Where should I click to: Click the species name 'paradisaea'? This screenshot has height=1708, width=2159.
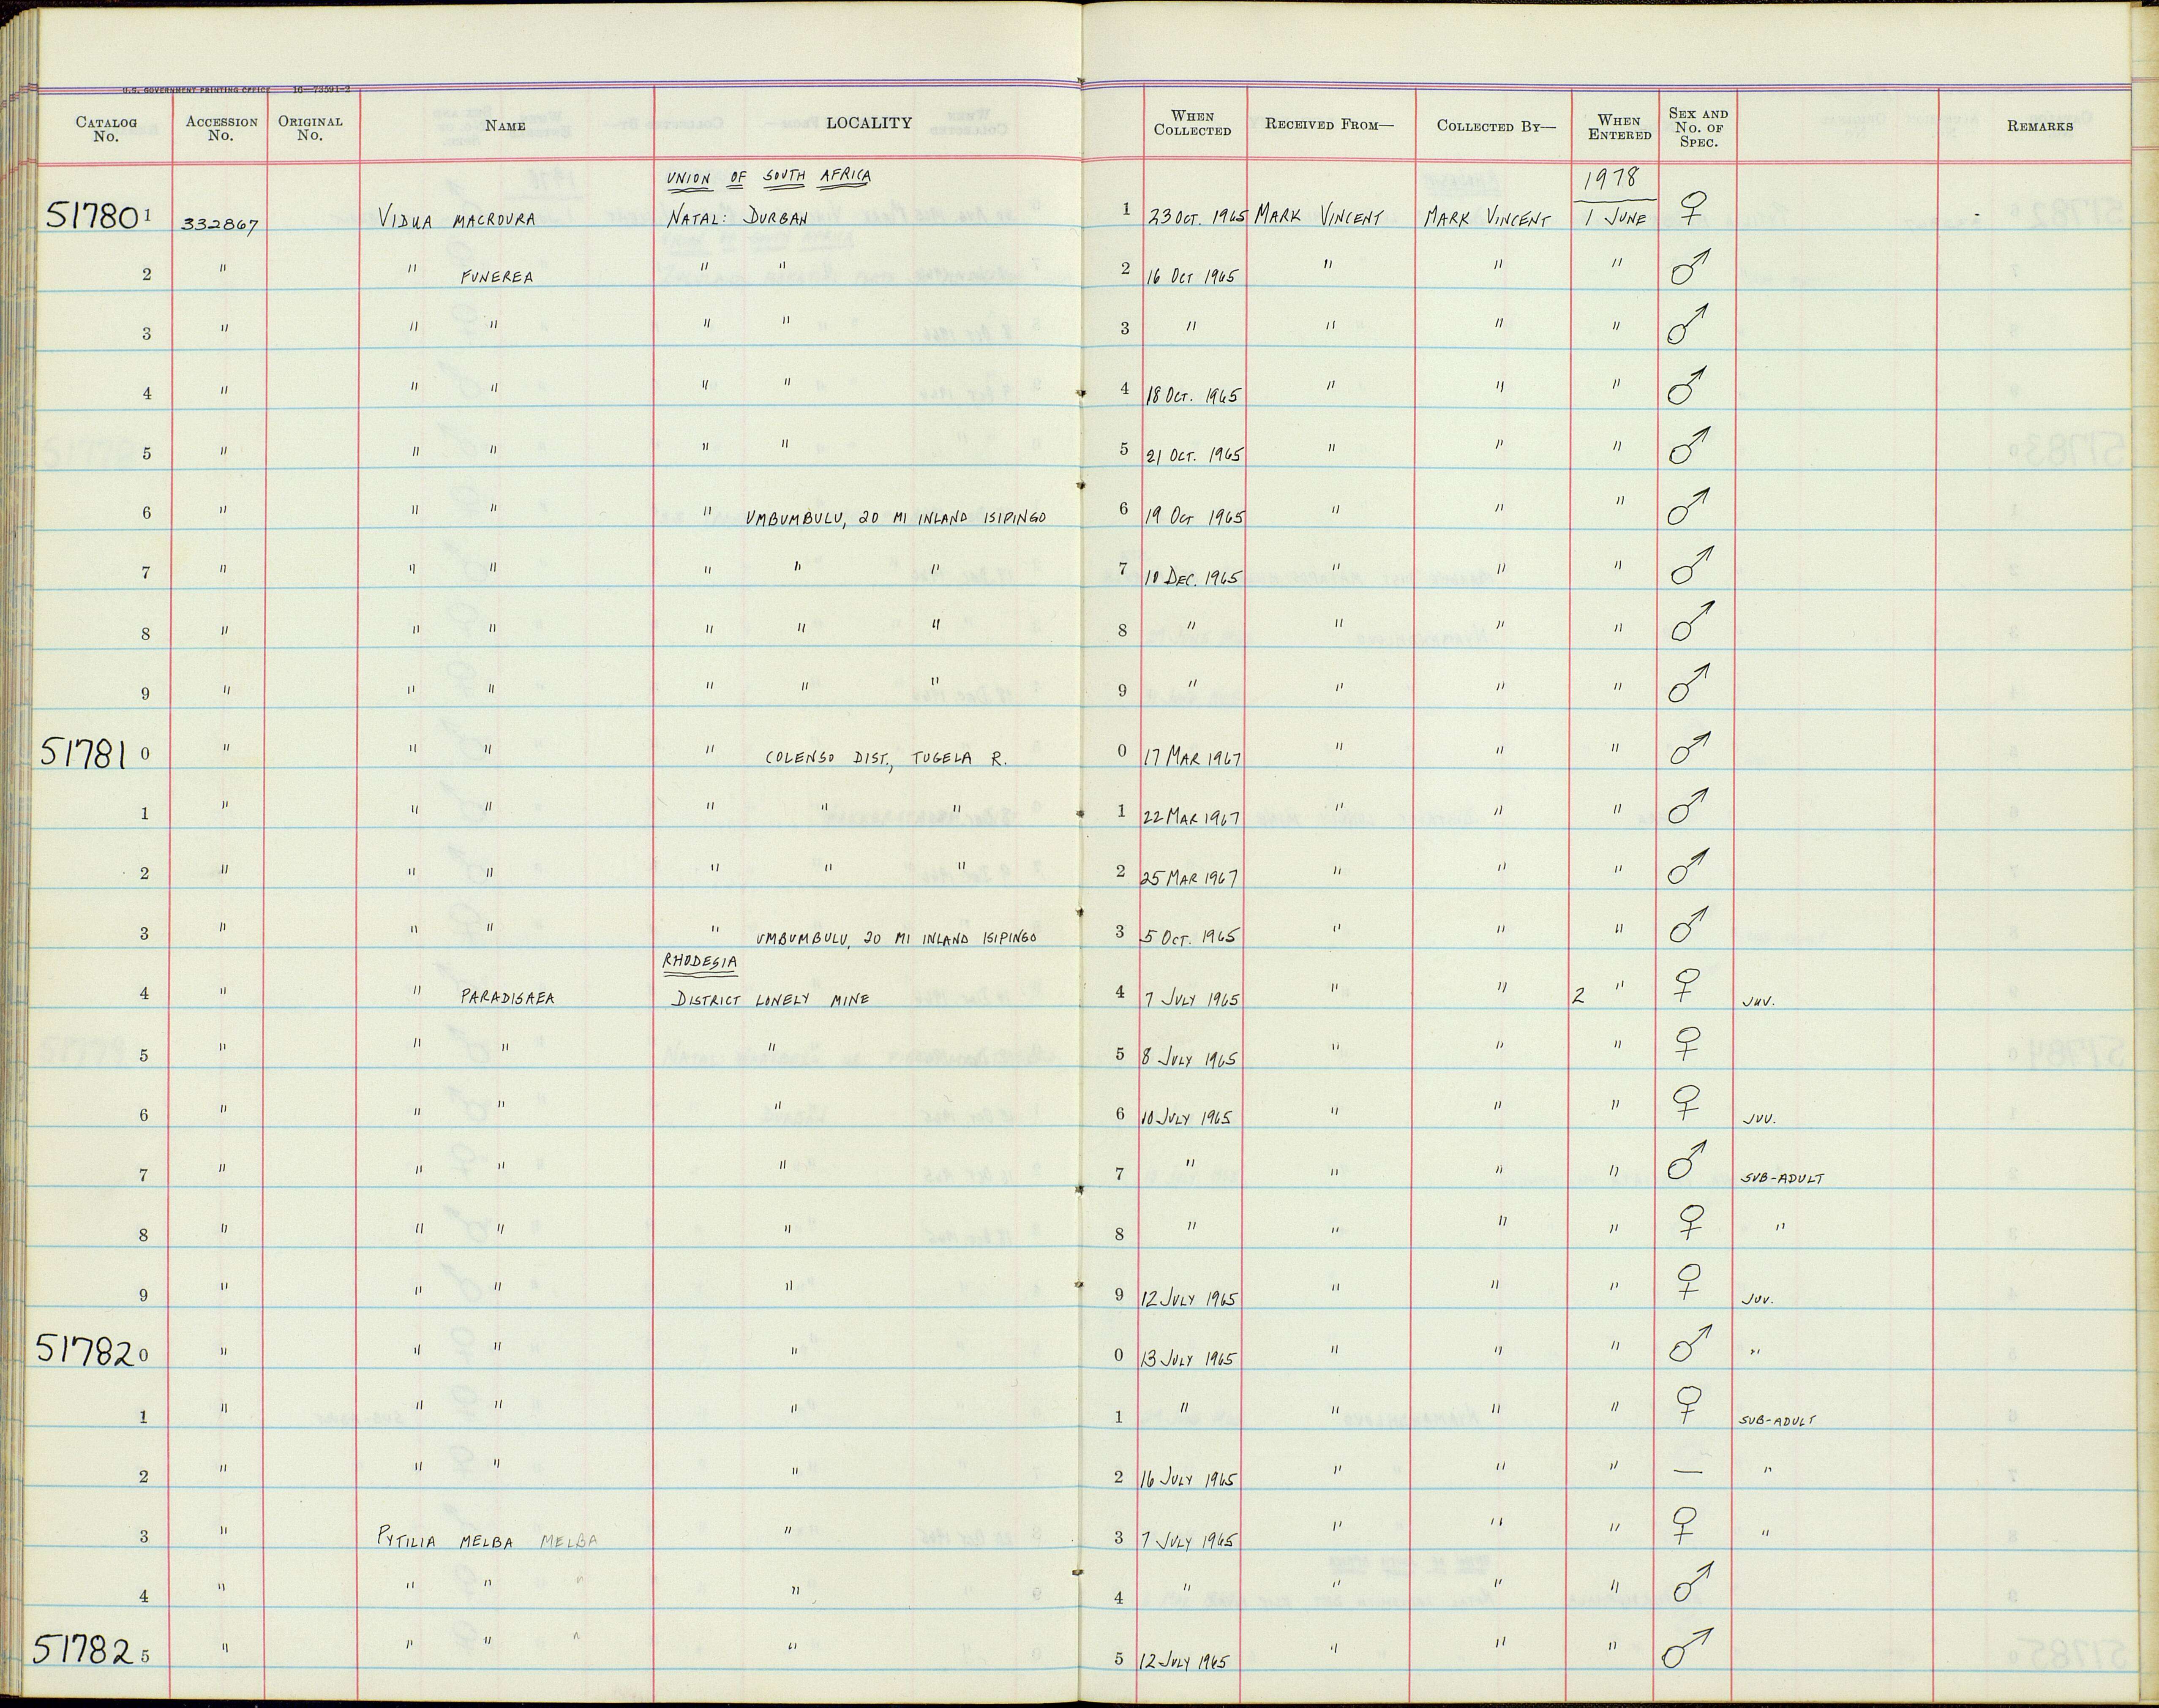507,997
